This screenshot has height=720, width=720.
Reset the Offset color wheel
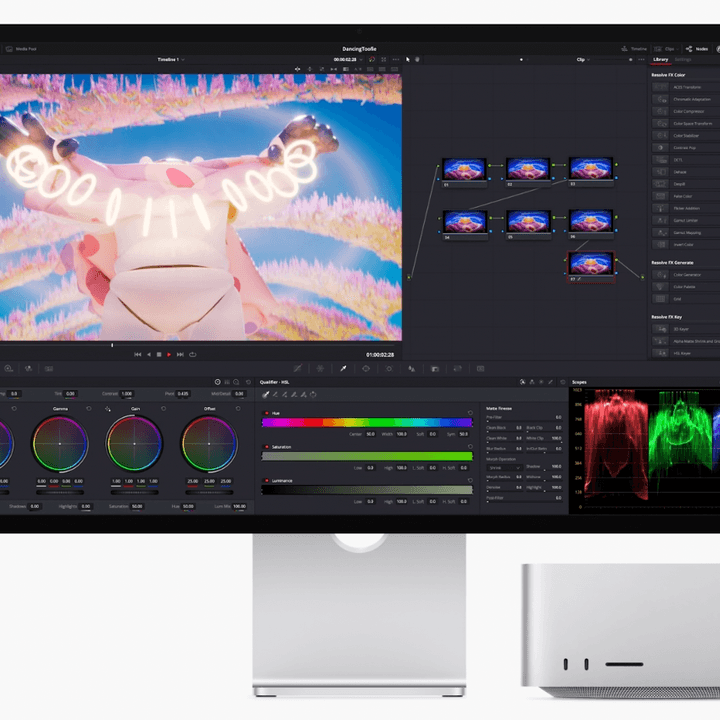coord(238,408)
